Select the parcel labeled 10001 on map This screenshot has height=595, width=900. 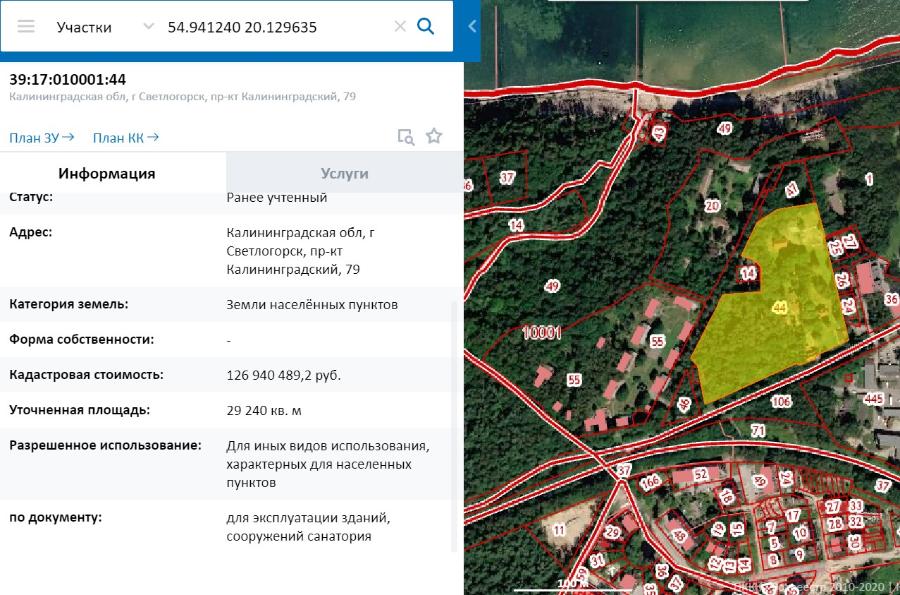click(x=541, y=332)
